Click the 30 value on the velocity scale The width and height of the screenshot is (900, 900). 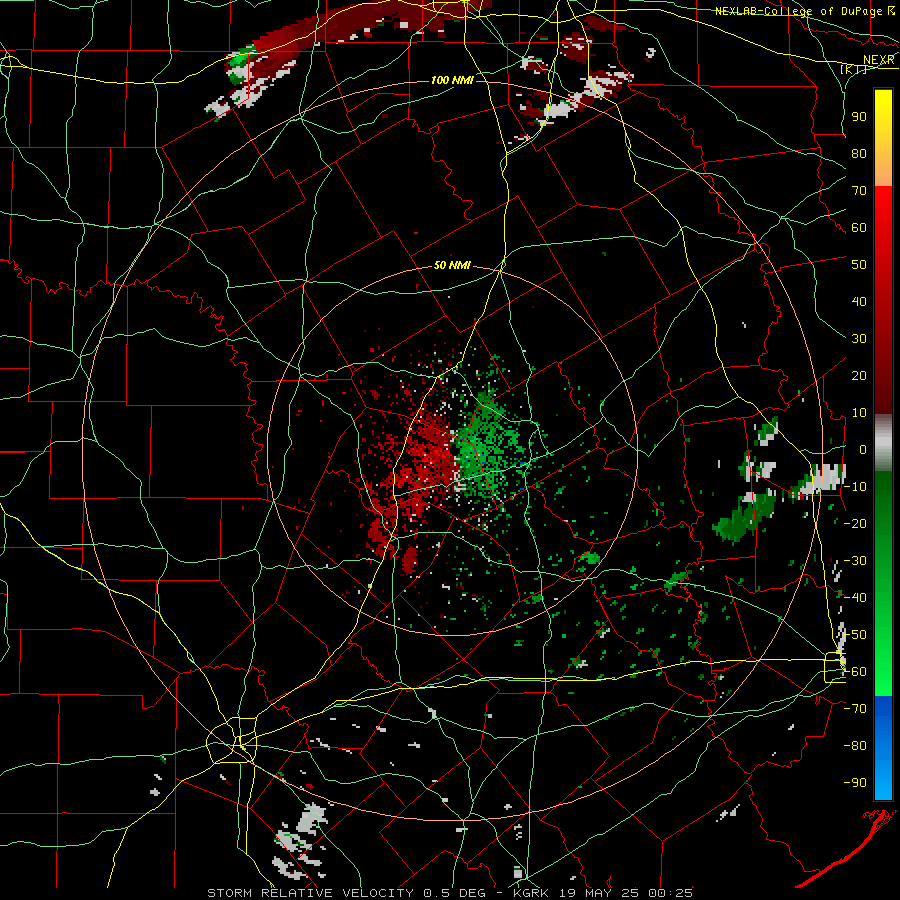(859, 339)
